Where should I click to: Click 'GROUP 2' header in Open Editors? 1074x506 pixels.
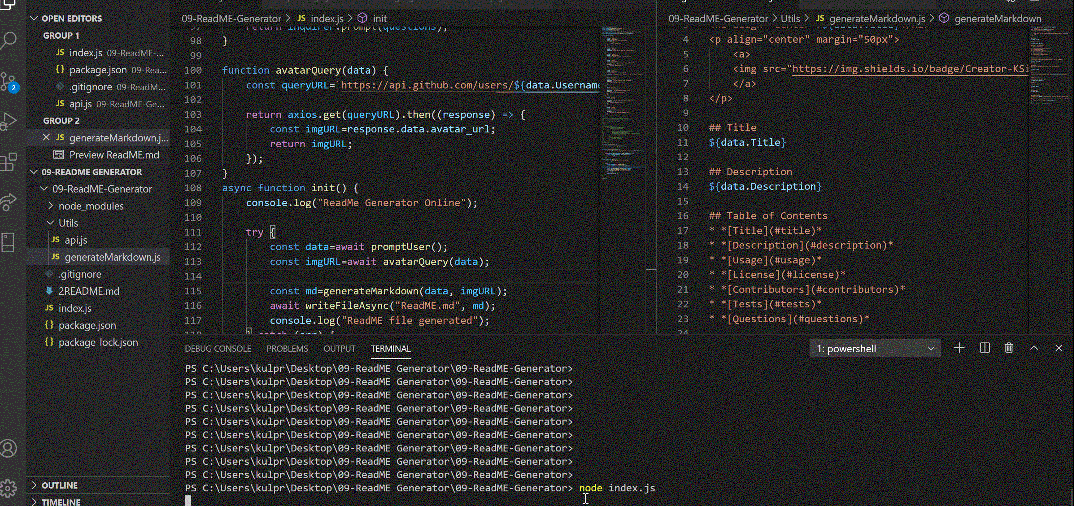[62, 121]
